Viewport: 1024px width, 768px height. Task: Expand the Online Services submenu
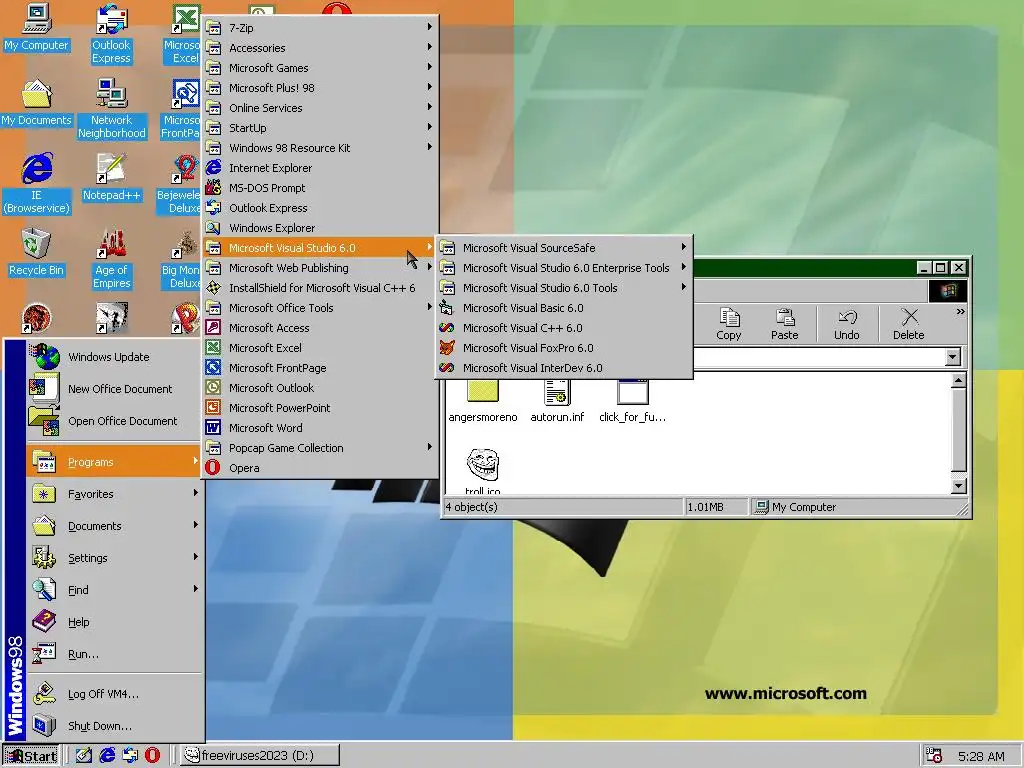click(319, 108)
